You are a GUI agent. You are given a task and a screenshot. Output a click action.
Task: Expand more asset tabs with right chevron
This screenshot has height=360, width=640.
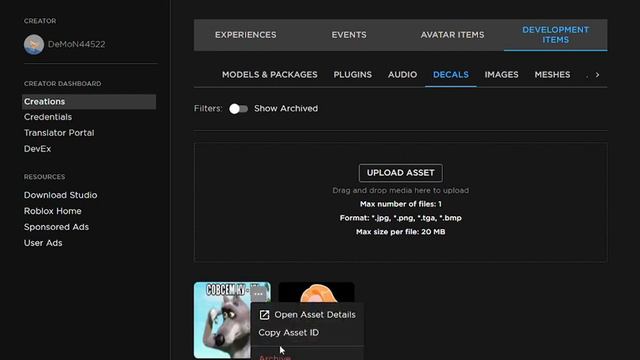click(x=597, y=75)
